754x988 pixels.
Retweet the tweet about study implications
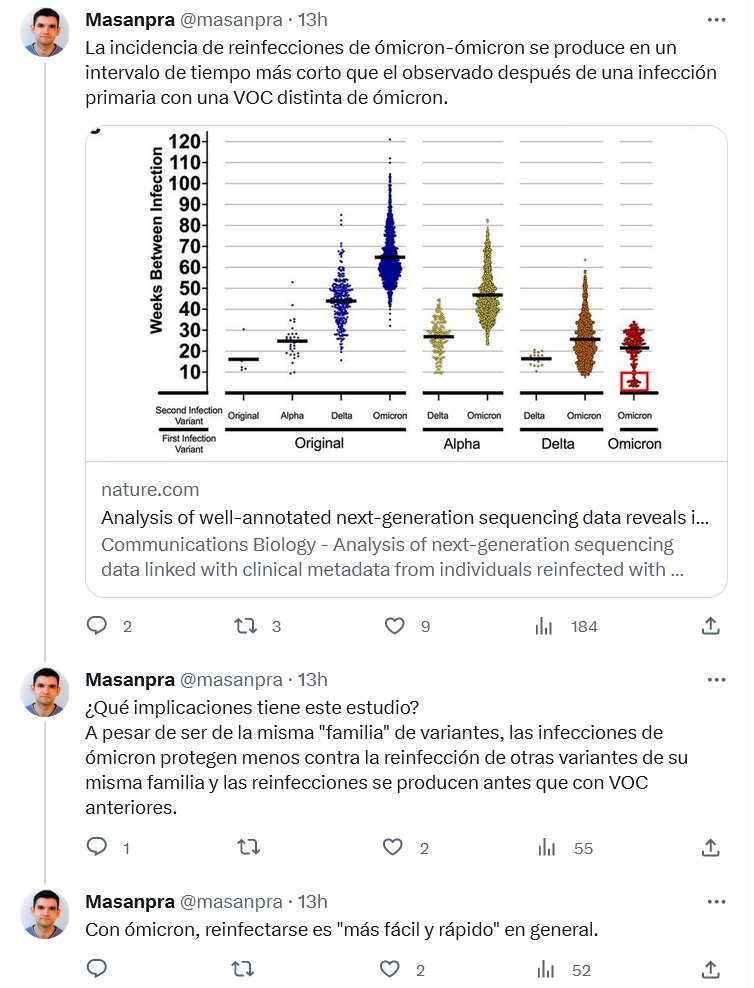pyautogui.click(x=245, y=848)
